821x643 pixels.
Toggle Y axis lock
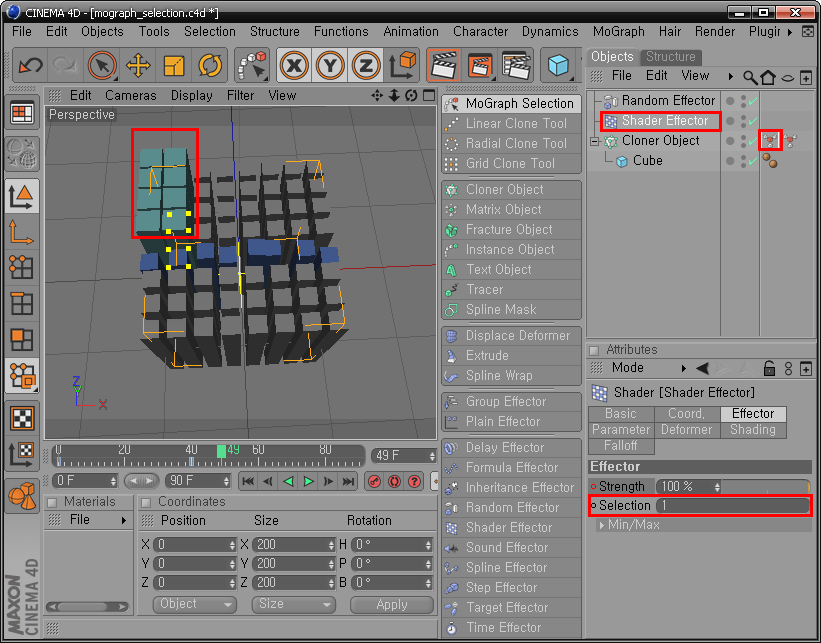click(330, 66)
